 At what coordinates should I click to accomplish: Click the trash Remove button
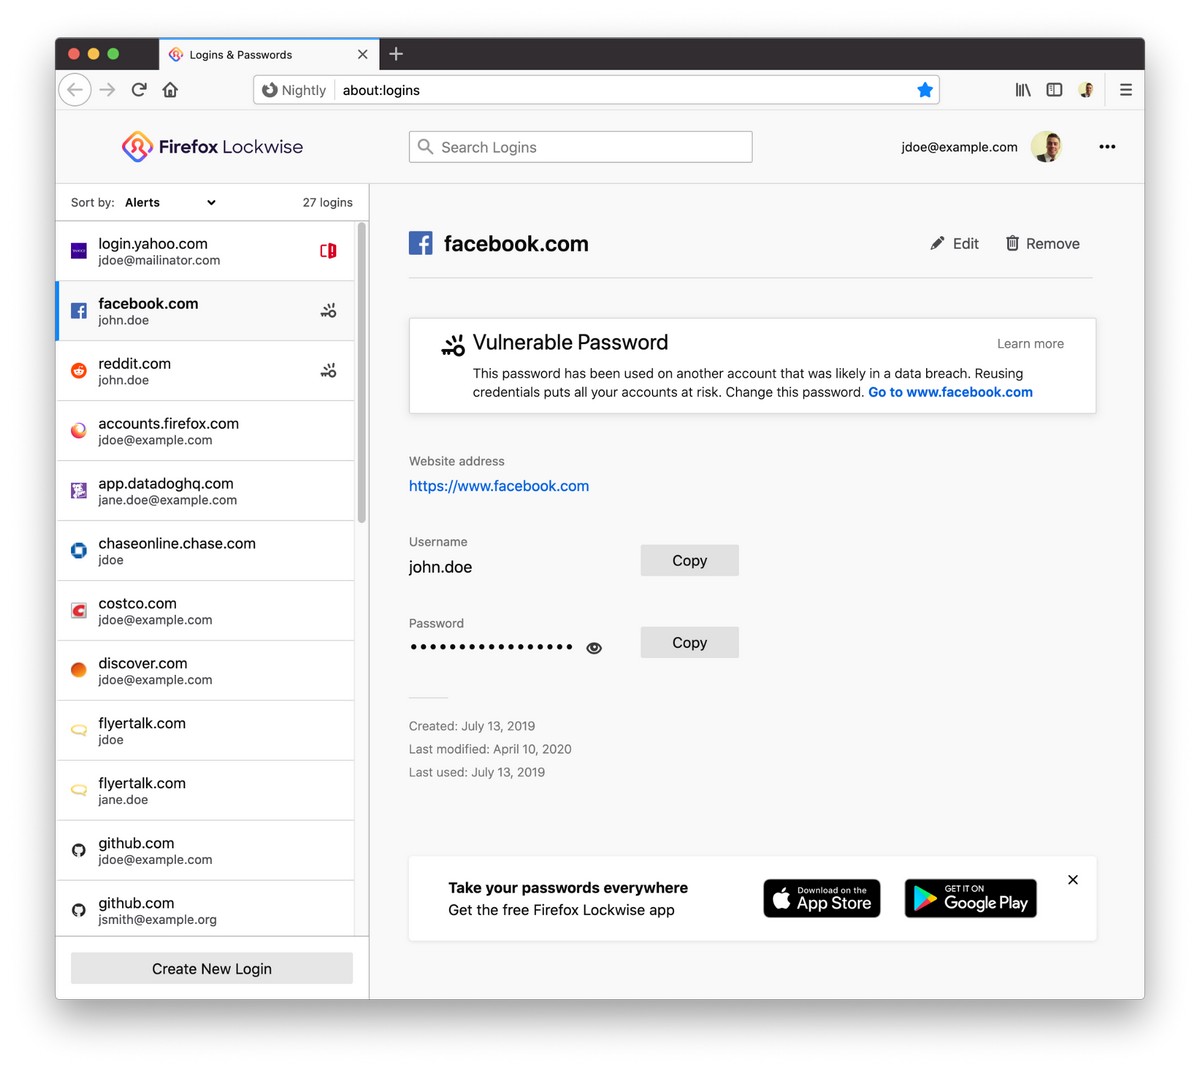pos(1042,243)
